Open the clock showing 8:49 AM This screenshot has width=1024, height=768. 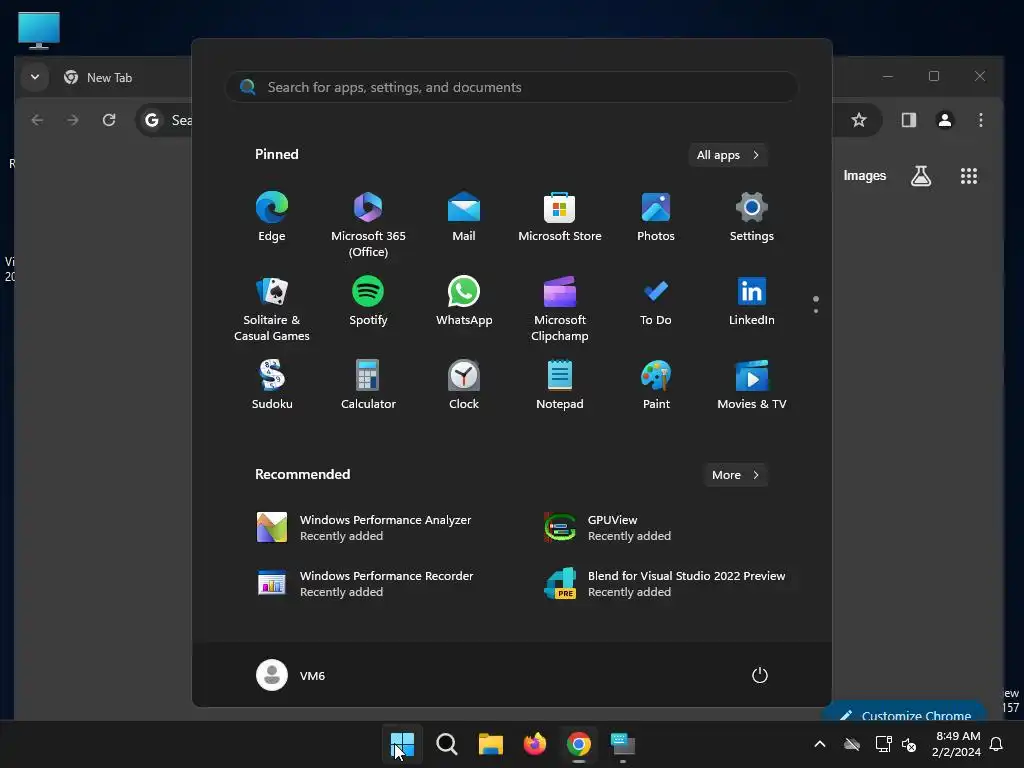point(957,744)
